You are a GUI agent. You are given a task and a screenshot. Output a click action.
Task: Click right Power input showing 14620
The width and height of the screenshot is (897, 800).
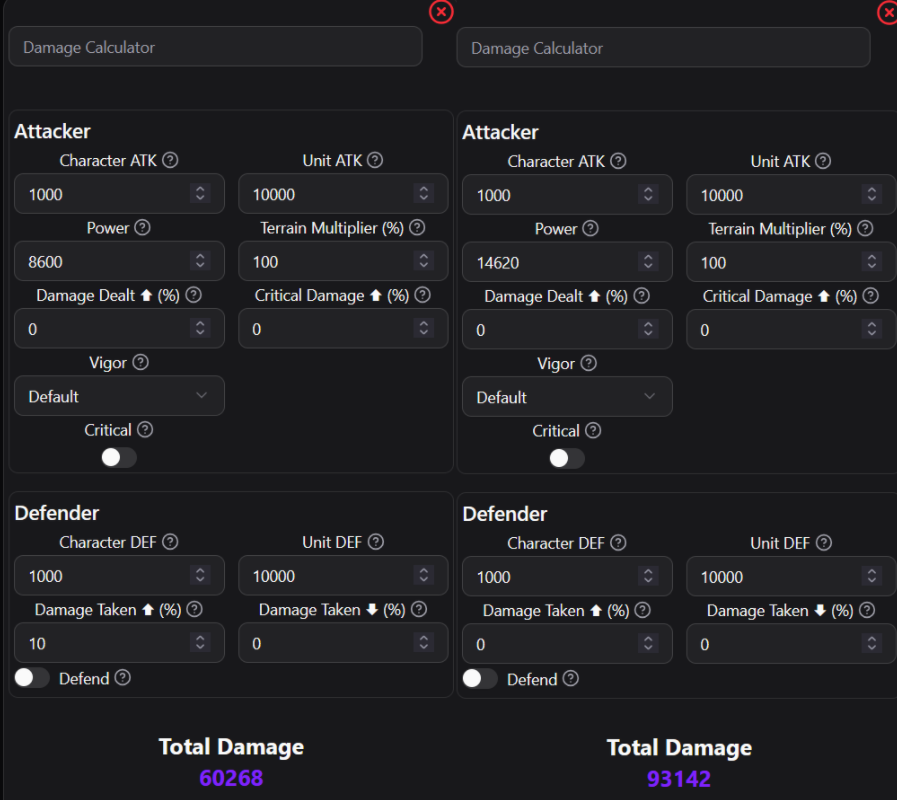click(x=567, y=262)
